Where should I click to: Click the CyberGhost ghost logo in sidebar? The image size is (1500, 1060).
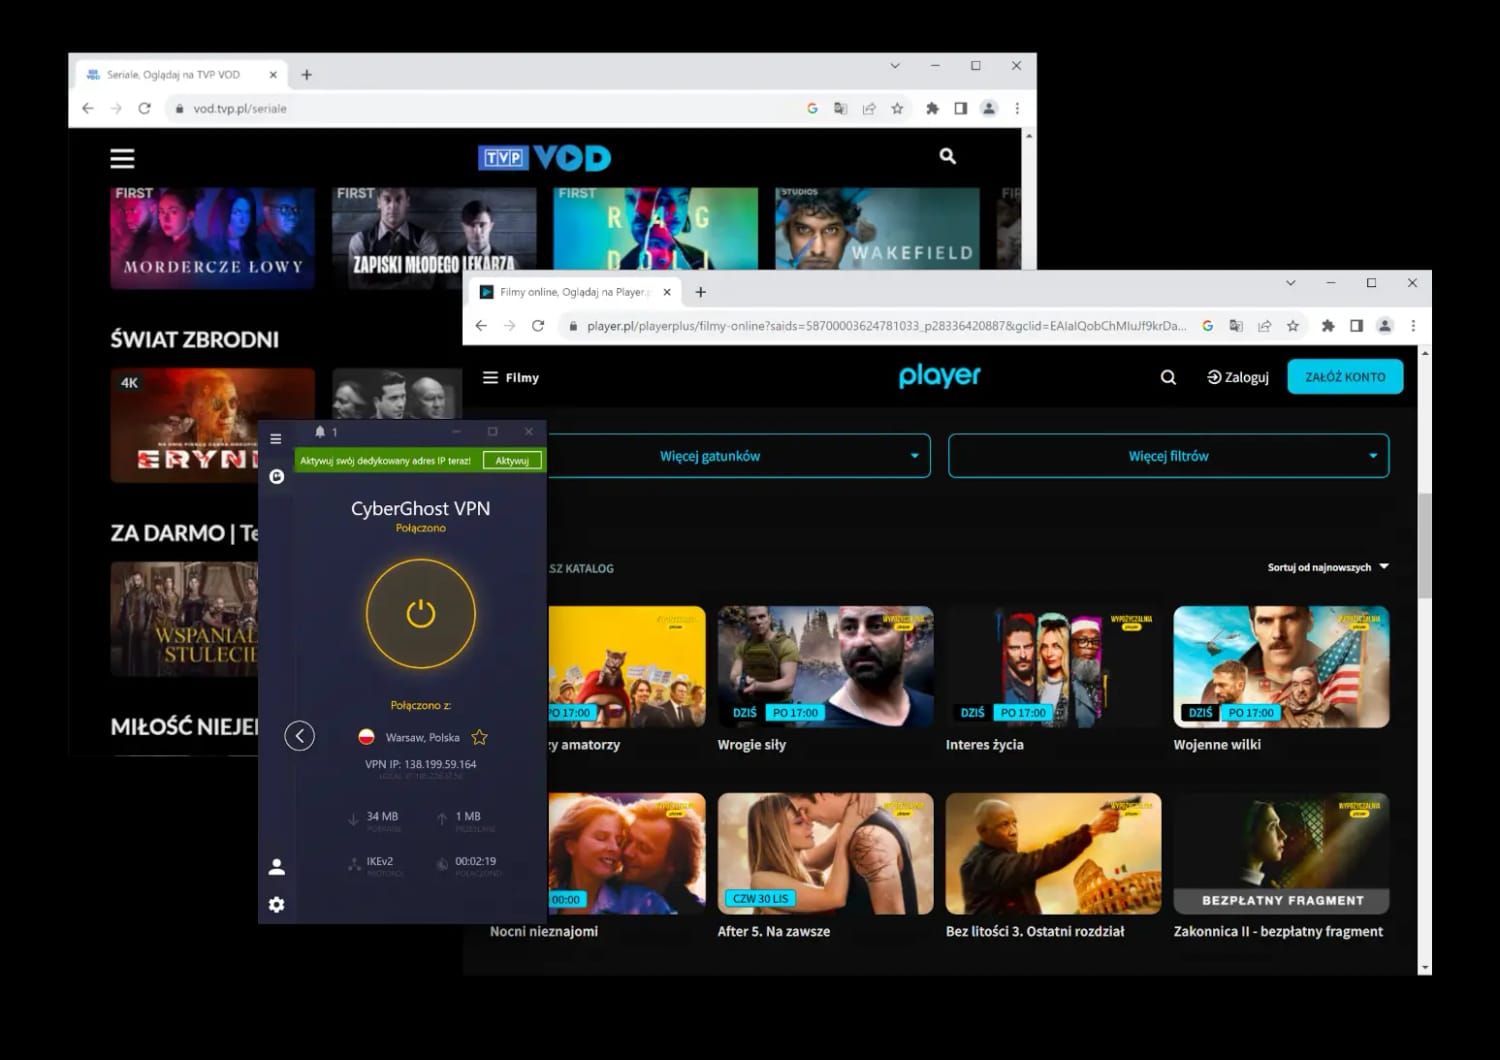277,476
